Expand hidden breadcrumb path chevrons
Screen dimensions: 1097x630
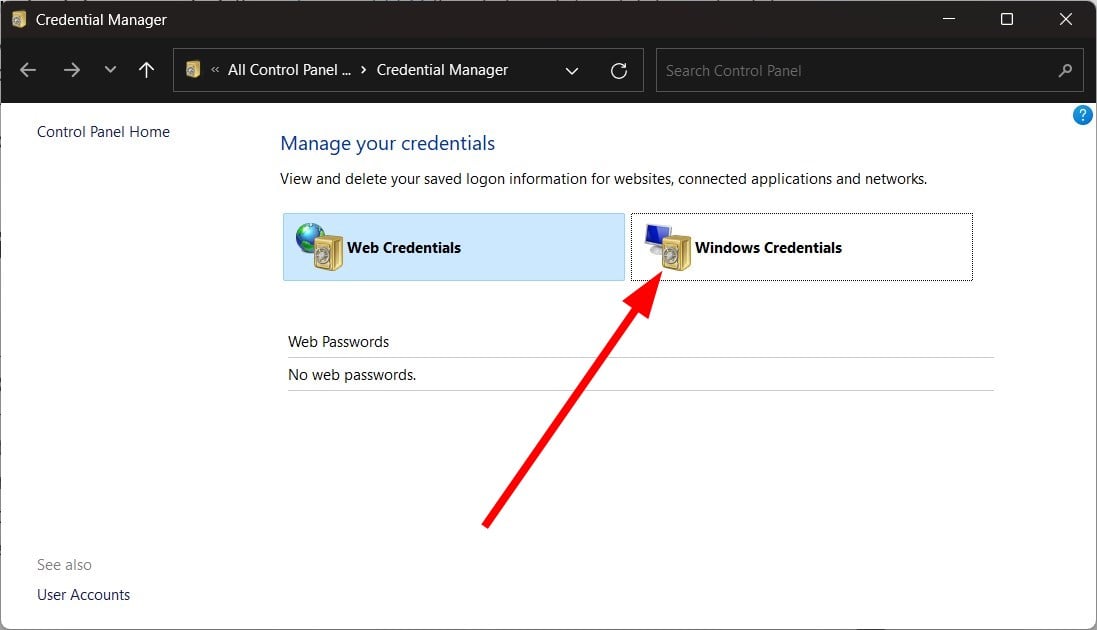pyautogui.click(x=215, y=70)
